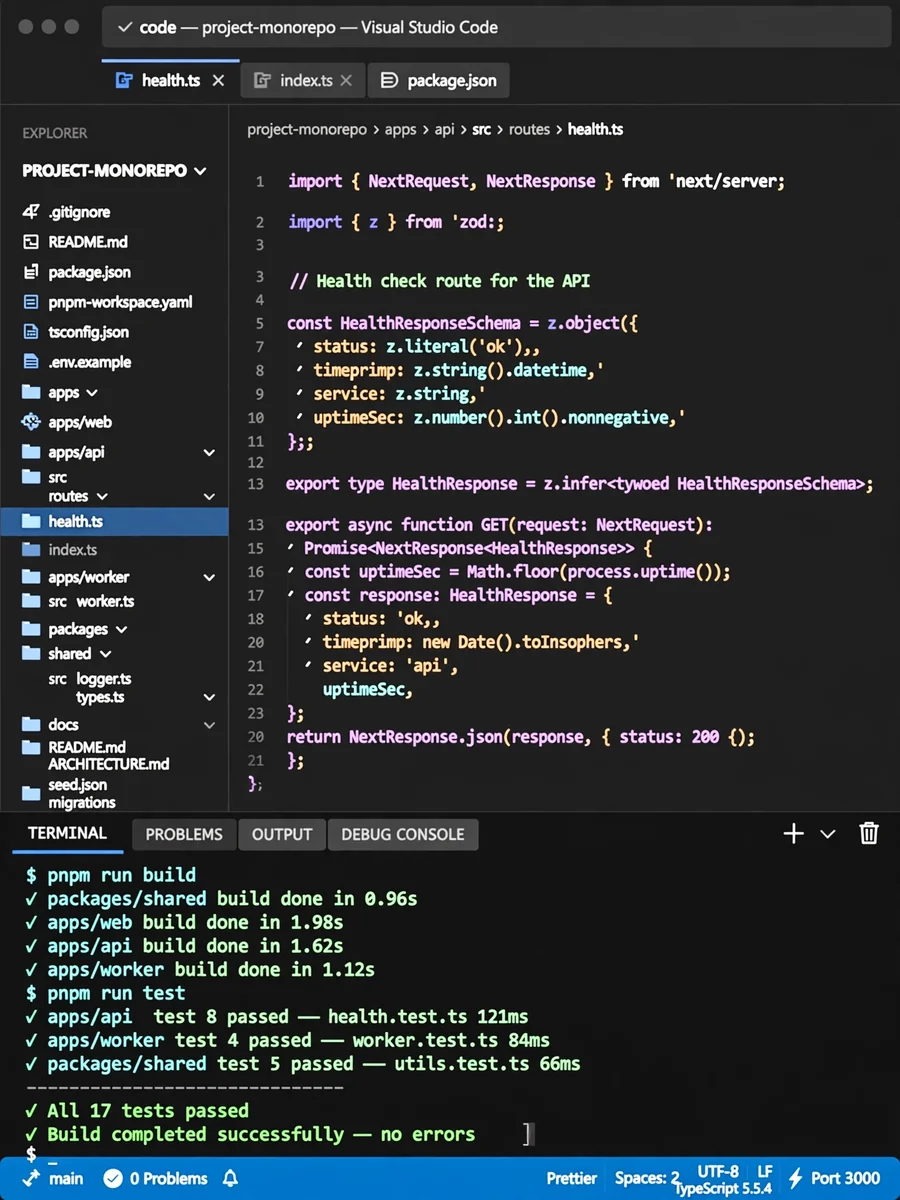Open the OUTPUT panel tab
The image size is (900, 1200).
coord(282,834)
